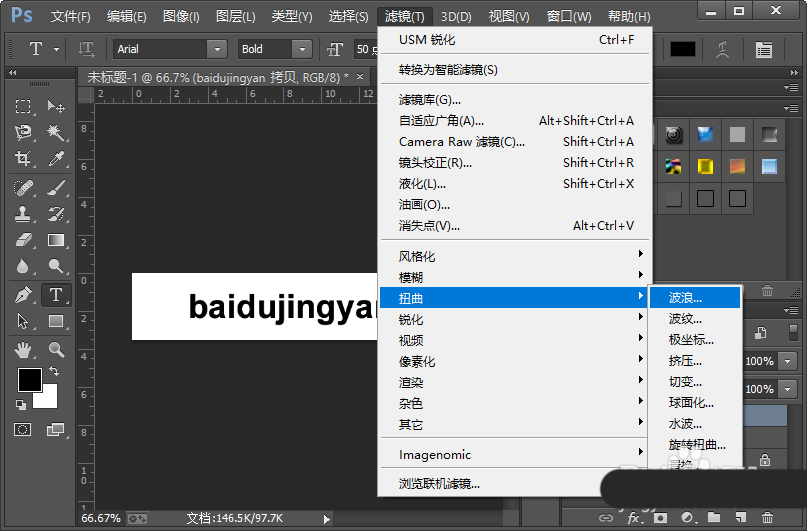Click the black text color swatch
This screenshot has height=531, width=807.
(682, 49)
